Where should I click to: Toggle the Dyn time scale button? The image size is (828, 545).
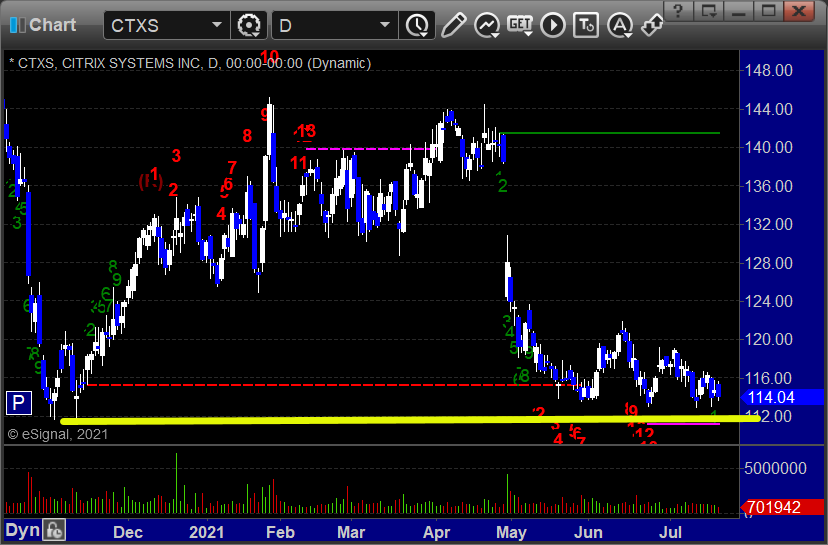22,530
